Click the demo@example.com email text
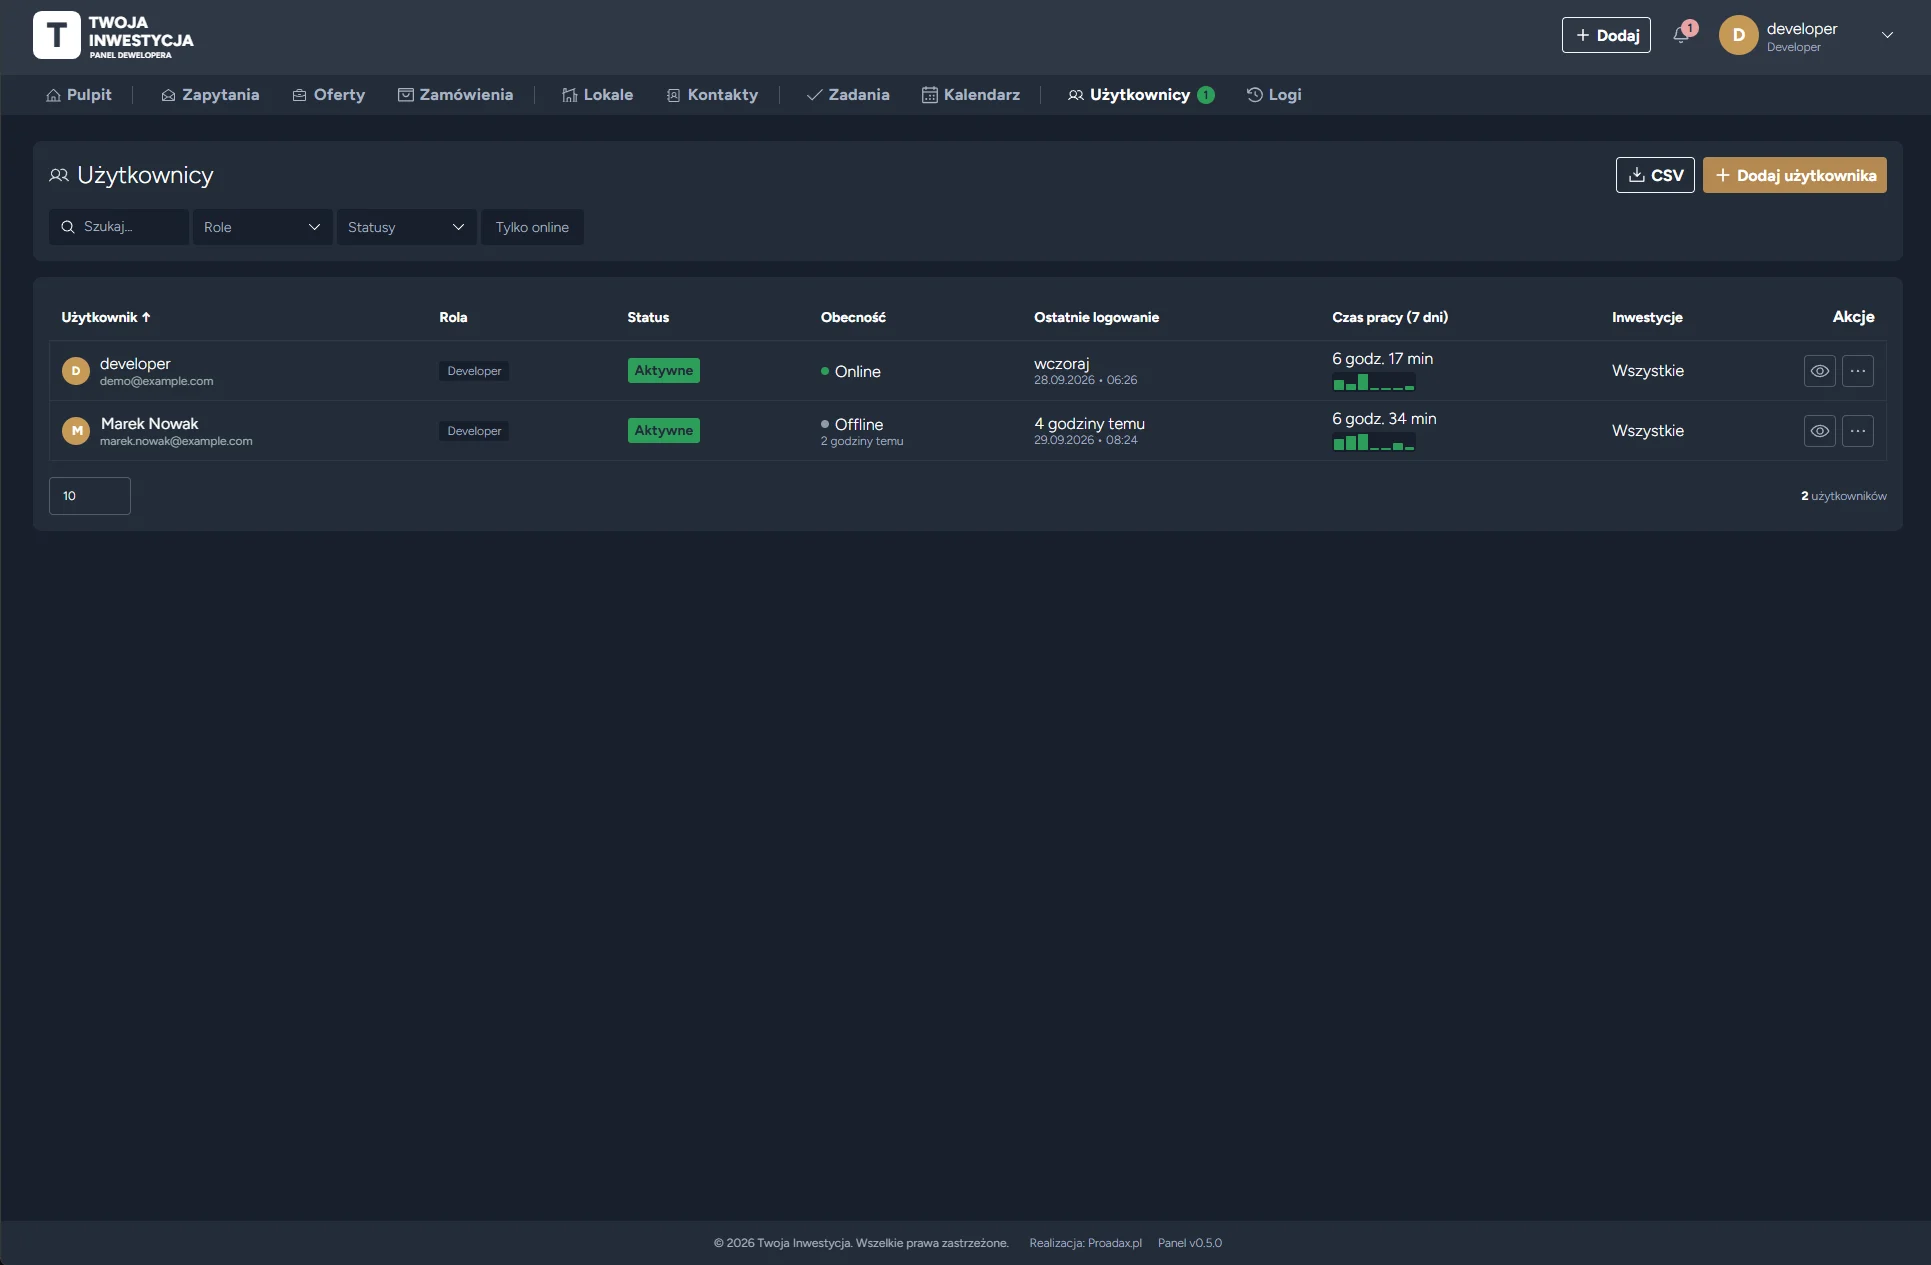The height and width of the screenshot is (1265, 1931). [157, 381]
